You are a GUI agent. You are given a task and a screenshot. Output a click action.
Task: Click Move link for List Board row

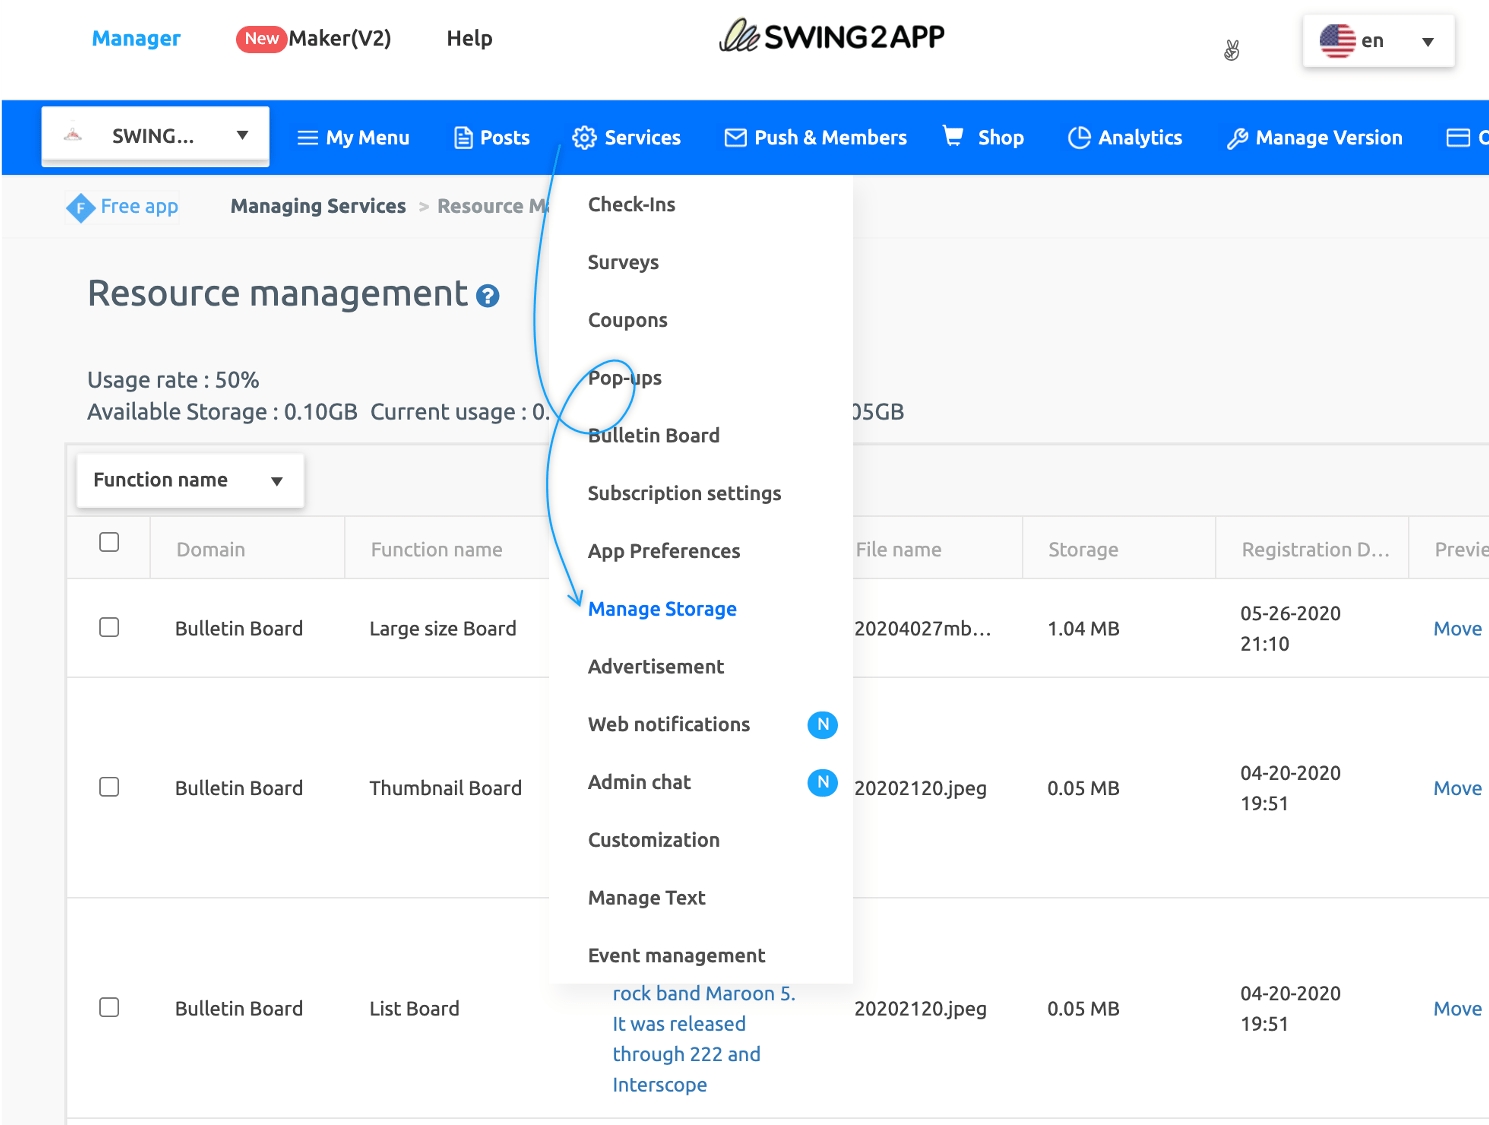click(x=1458, y=1009)
